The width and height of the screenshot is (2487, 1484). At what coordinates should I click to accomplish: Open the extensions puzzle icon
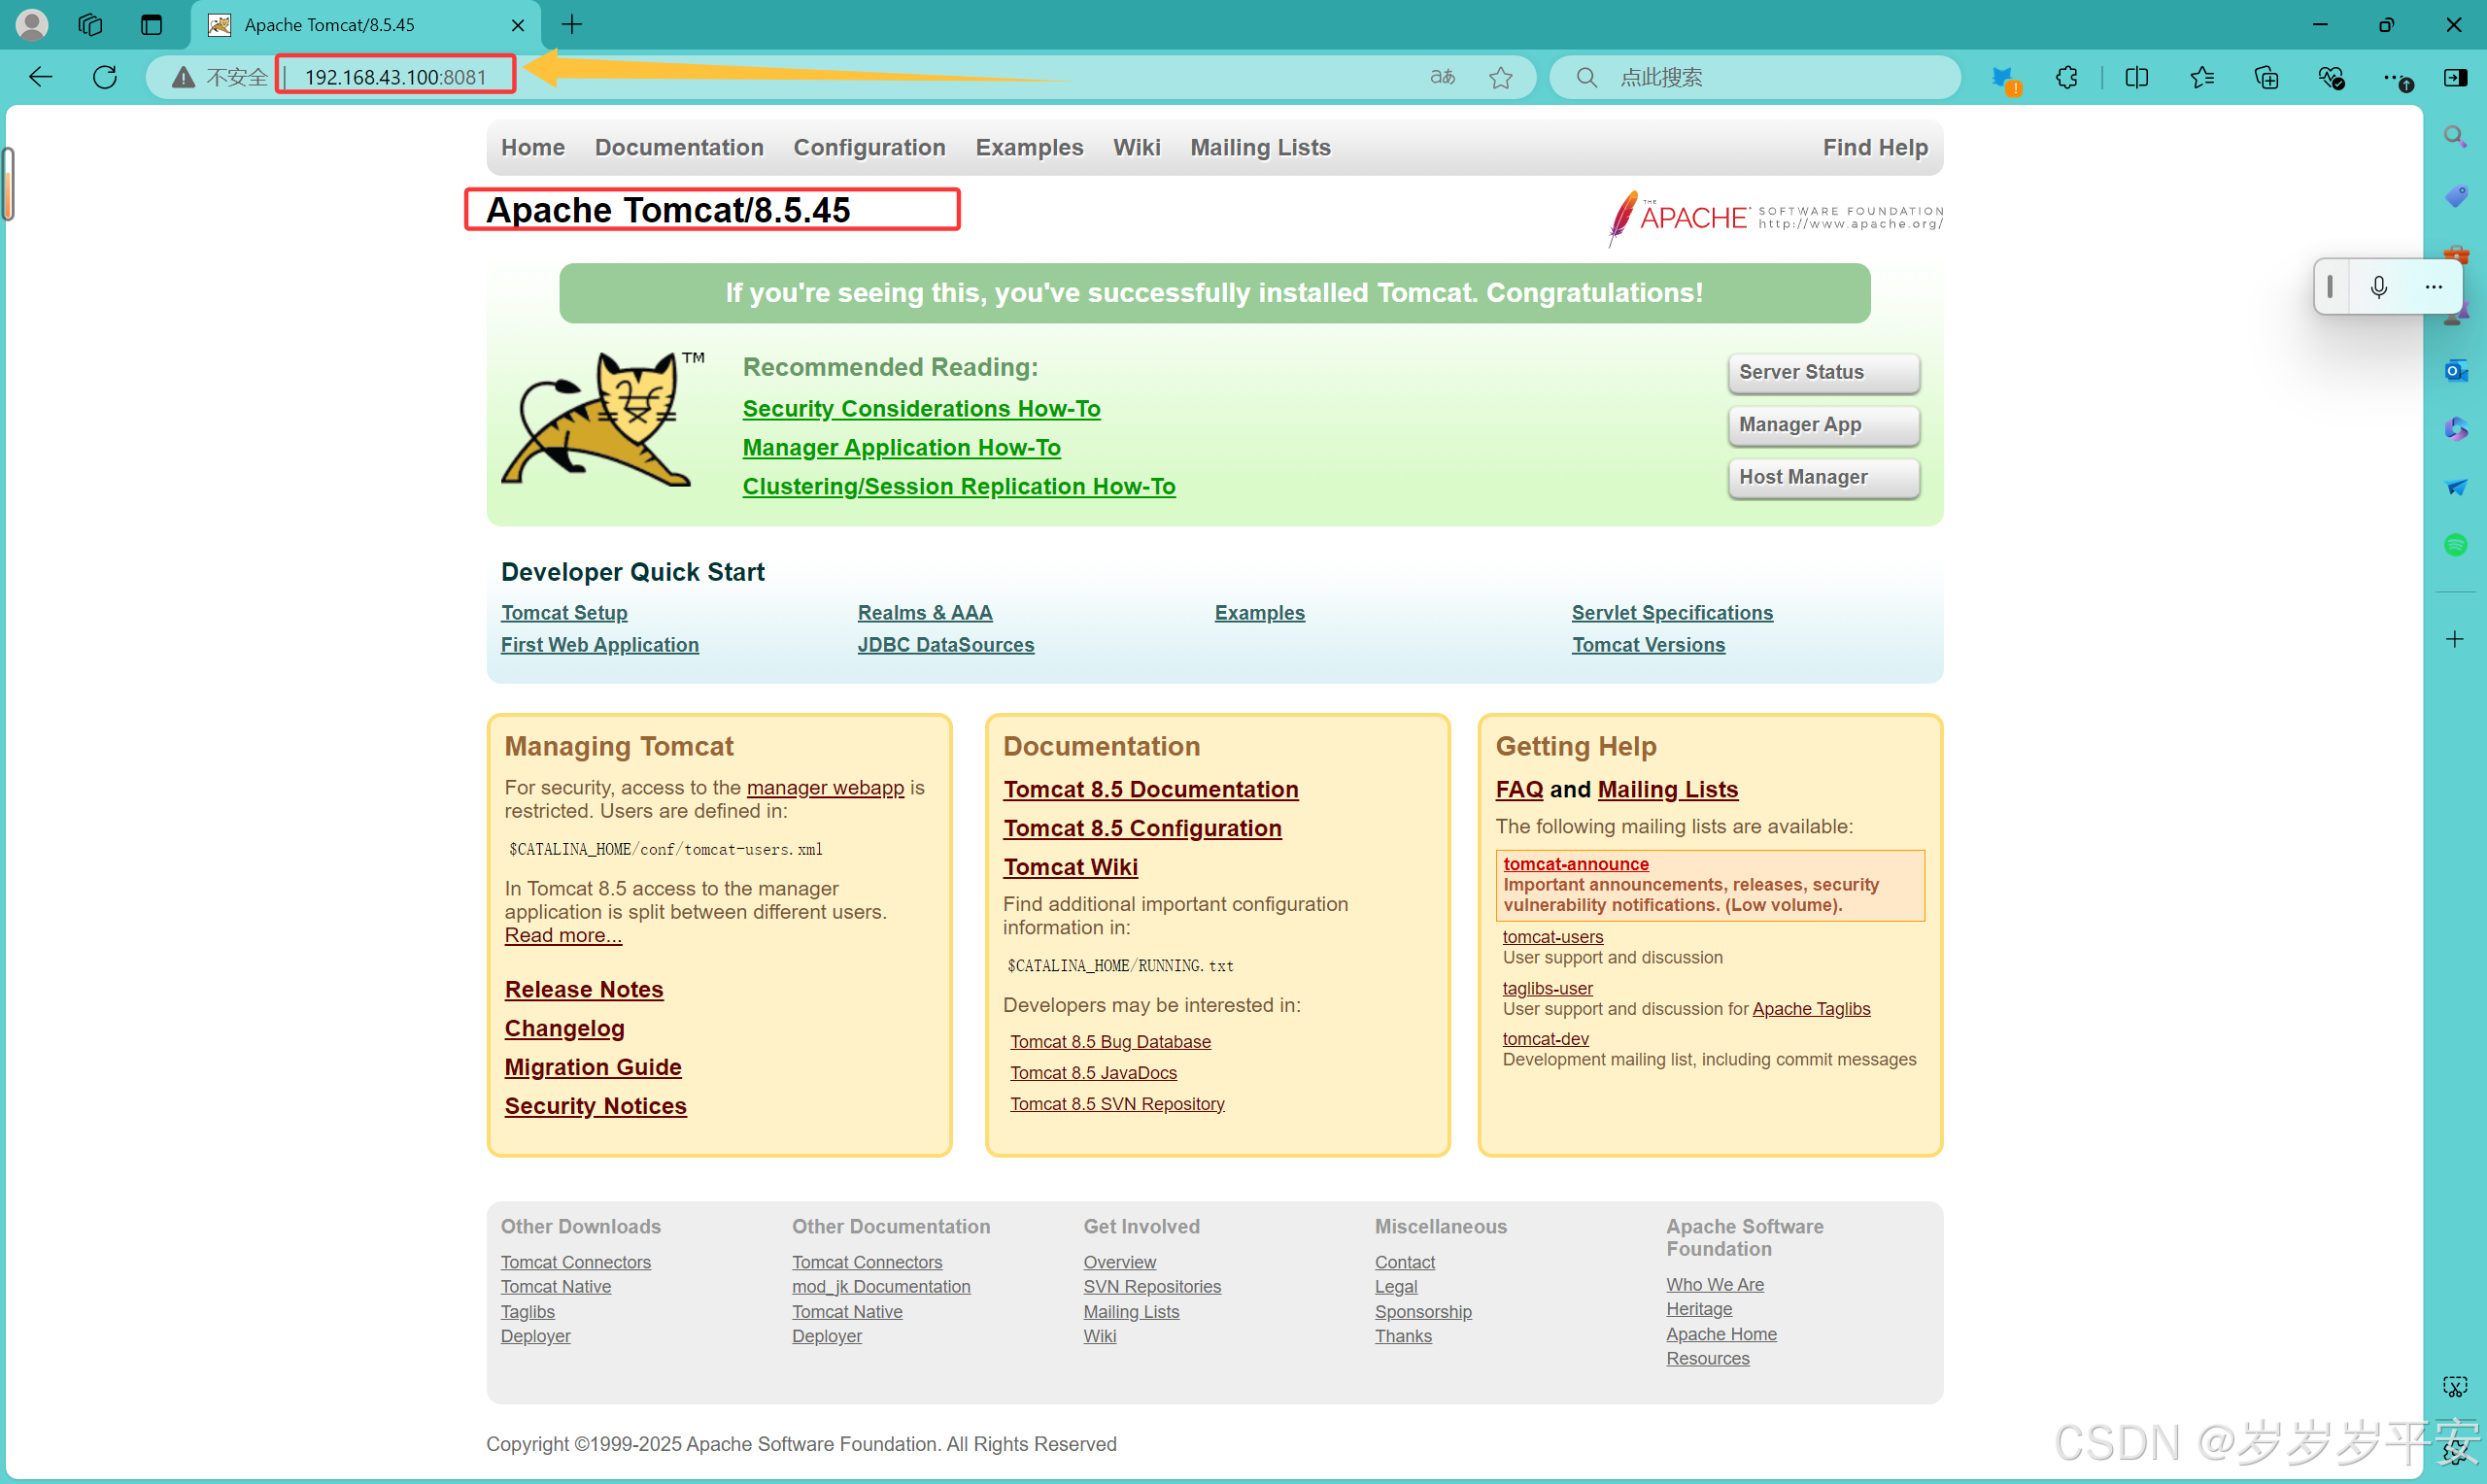point(2067,77)
